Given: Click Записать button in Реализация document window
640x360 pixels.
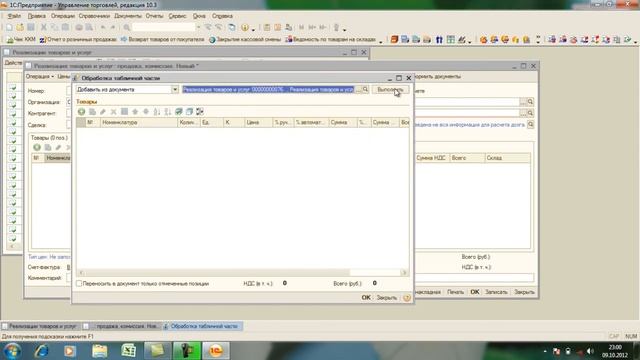Looking at the screenshot, I should (x=496, y=292).
